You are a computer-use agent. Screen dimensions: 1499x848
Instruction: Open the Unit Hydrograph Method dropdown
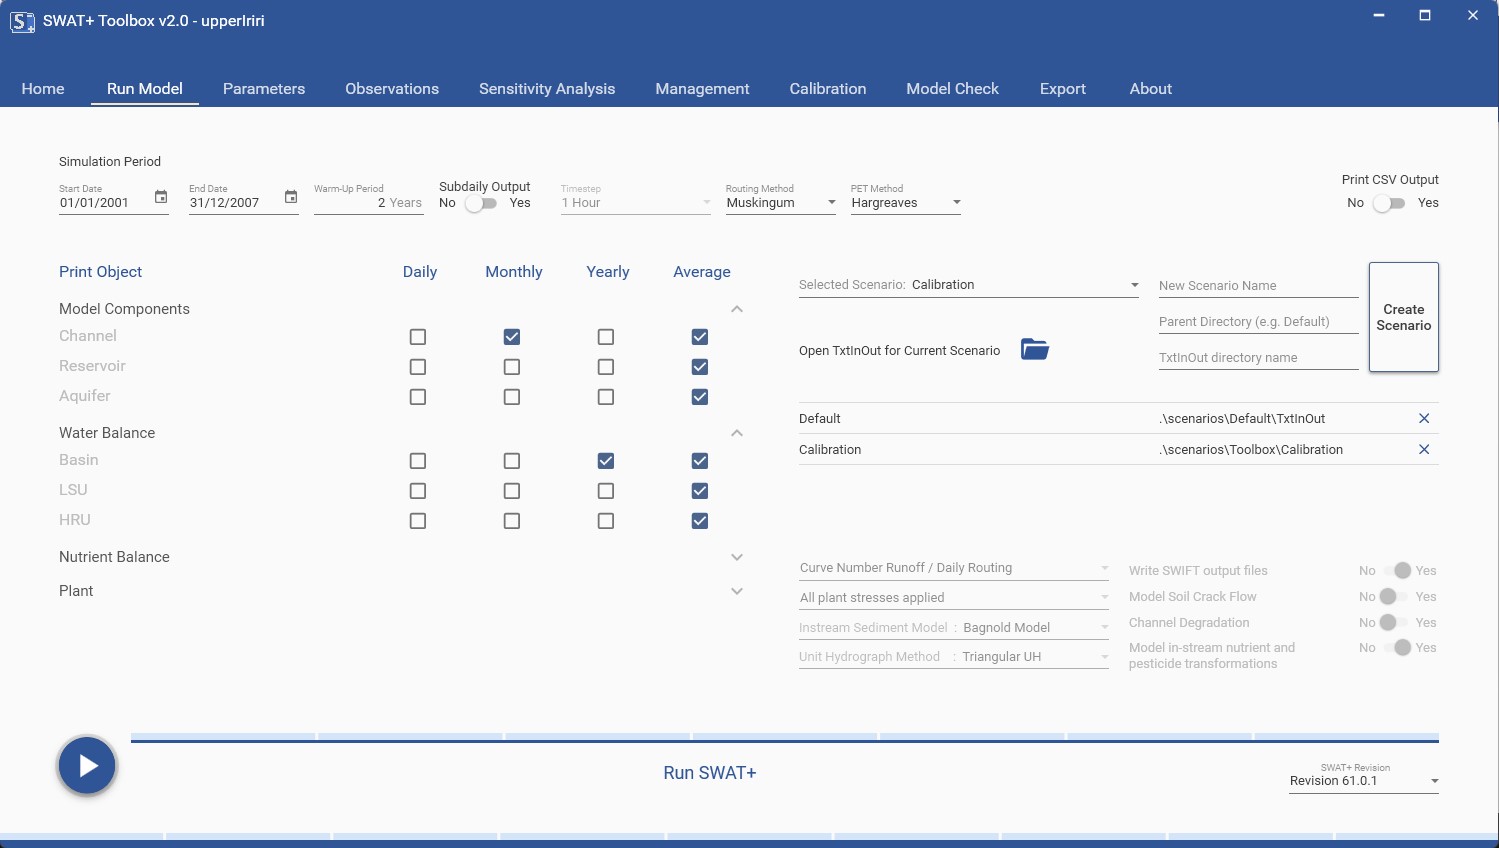(x=954, y=657)
